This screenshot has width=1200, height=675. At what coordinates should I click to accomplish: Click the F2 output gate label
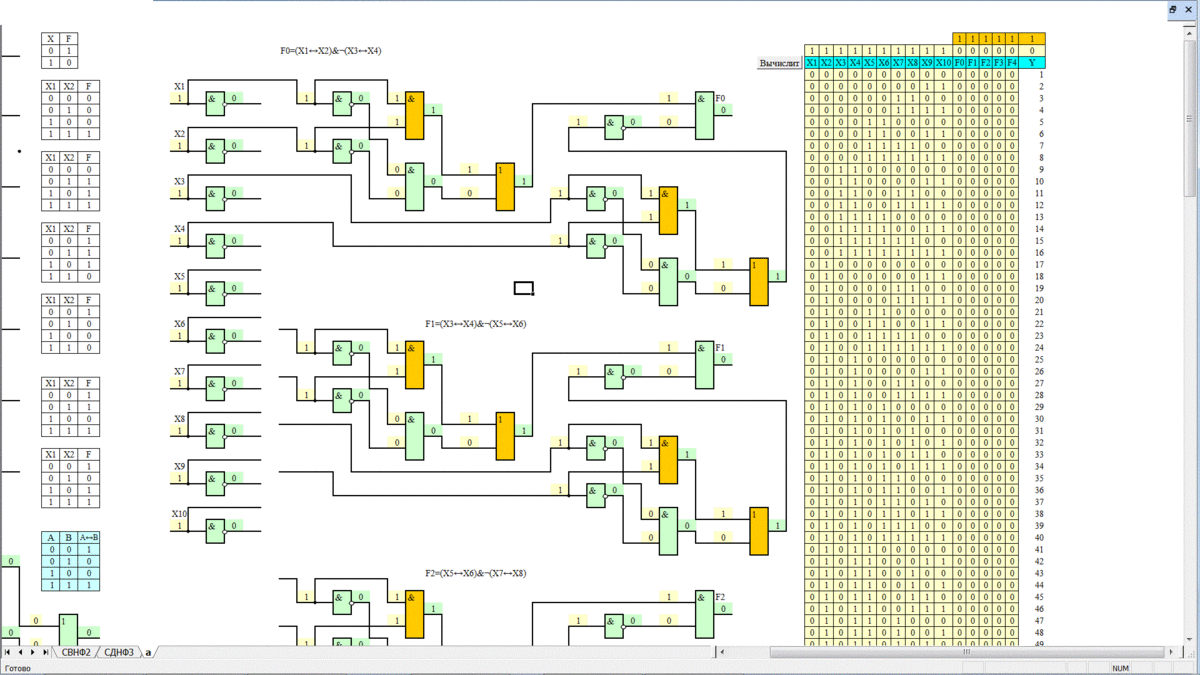pyautogui.click(x=720, y=597)
